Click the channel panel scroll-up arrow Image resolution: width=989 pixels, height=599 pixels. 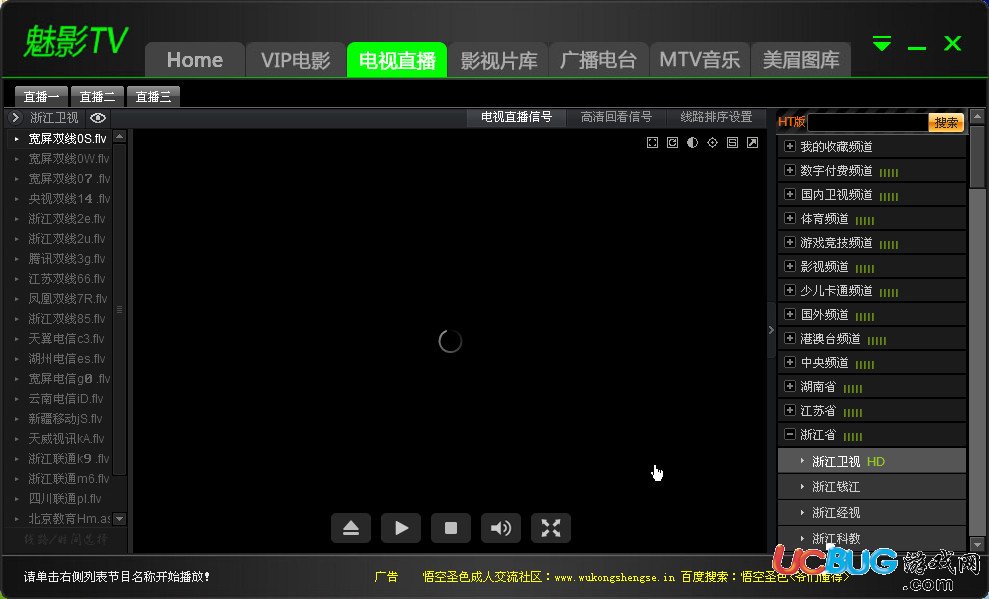[977, 116]
